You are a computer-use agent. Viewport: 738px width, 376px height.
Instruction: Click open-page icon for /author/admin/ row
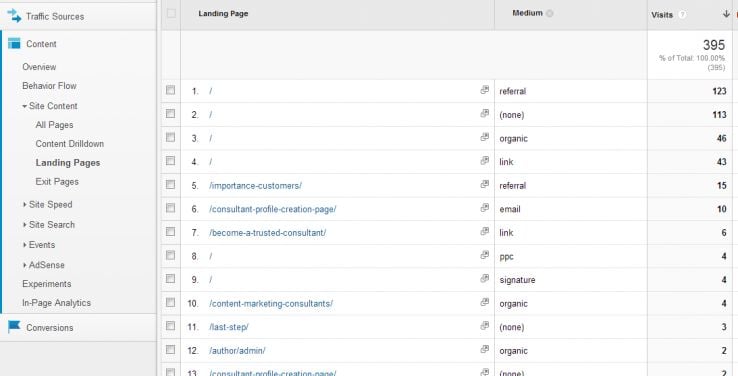pos(484,349)
